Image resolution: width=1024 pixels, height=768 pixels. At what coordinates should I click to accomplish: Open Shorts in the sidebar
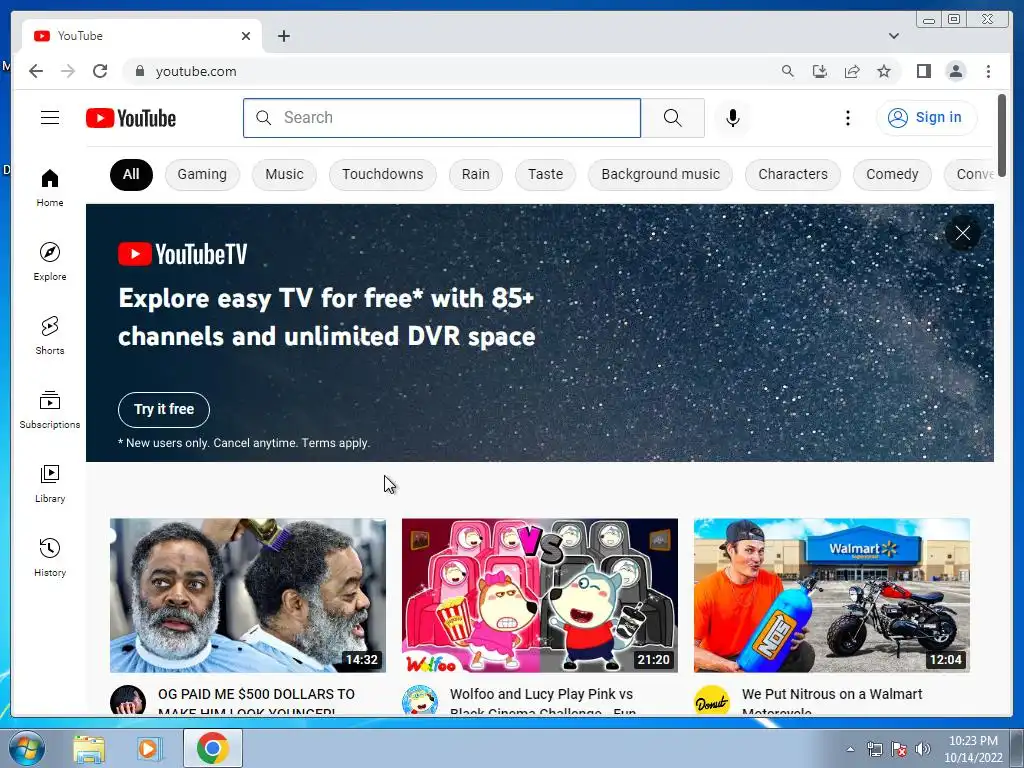point(50,336)
